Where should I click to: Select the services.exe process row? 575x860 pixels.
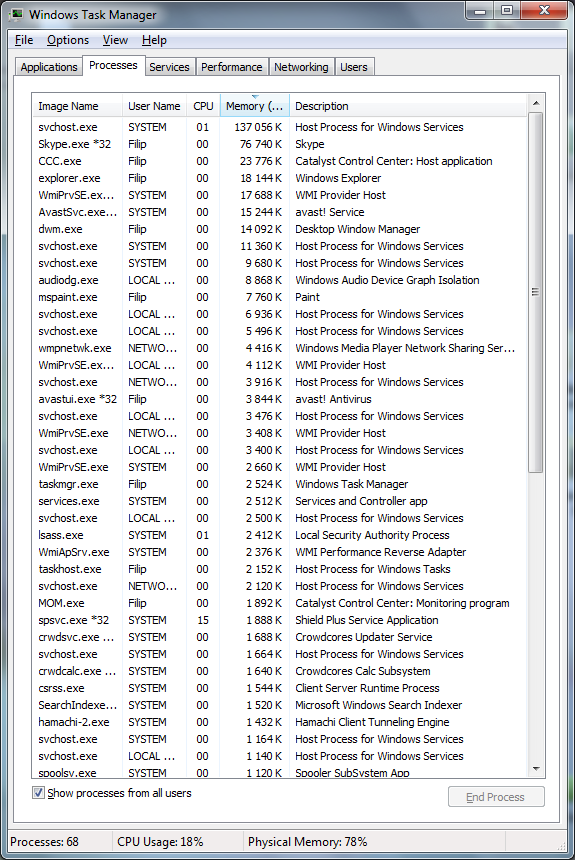280,501
